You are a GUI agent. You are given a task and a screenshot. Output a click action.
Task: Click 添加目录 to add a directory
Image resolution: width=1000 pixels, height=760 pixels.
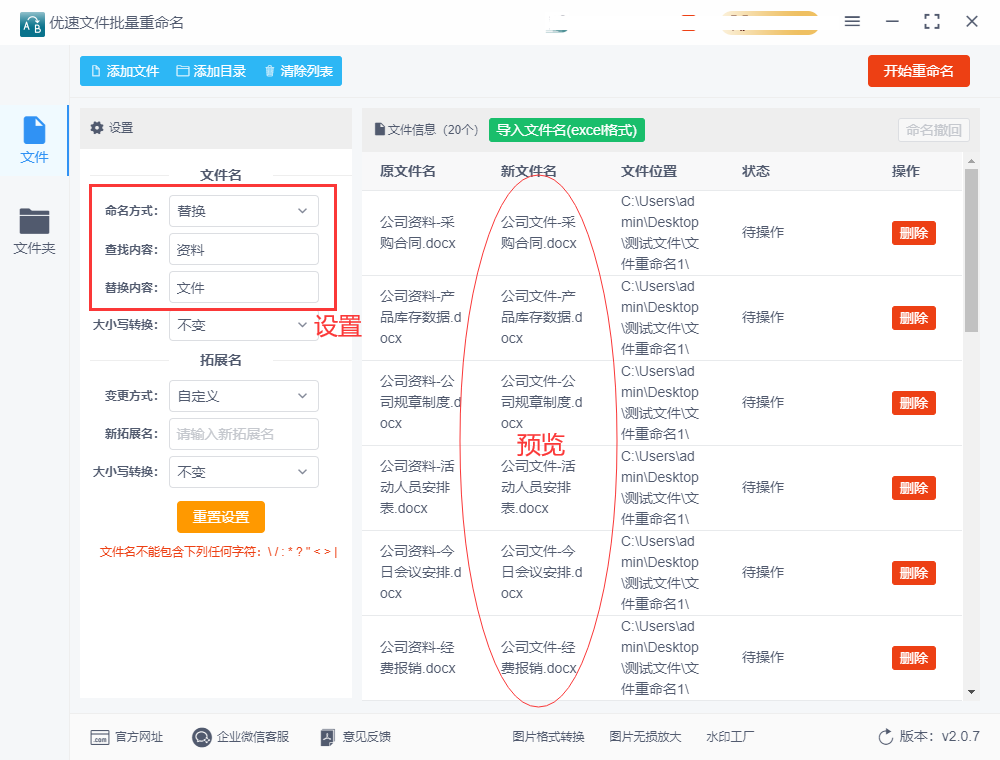pyautogui.click(x=211, y=71)
